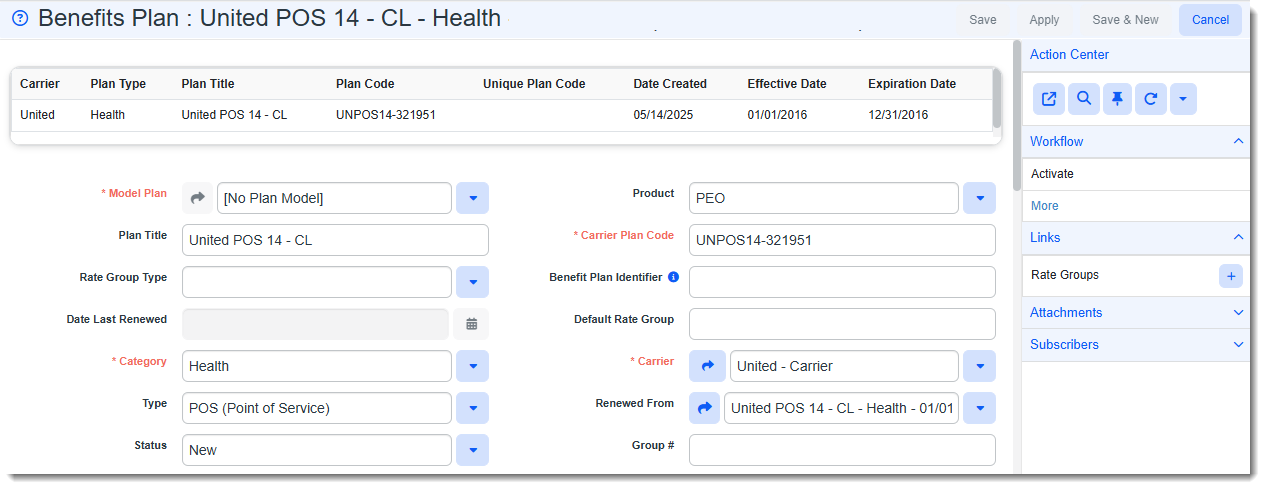Viewport: 1265px width, 489px height.
Task: Open the Status dropdown
Action: tap(472, 450)
